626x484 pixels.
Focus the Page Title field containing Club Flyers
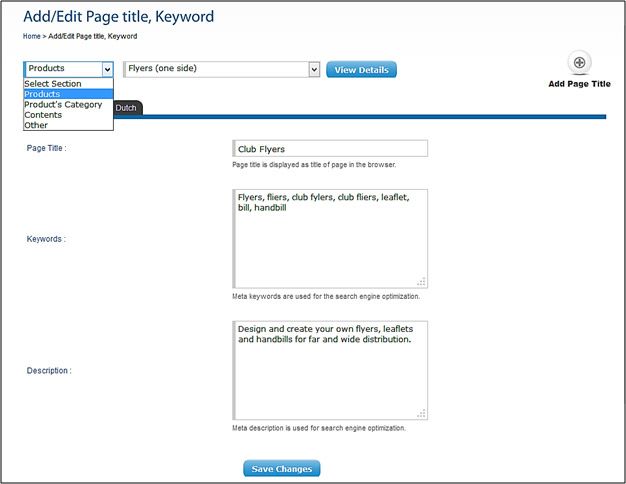point(330,148)
